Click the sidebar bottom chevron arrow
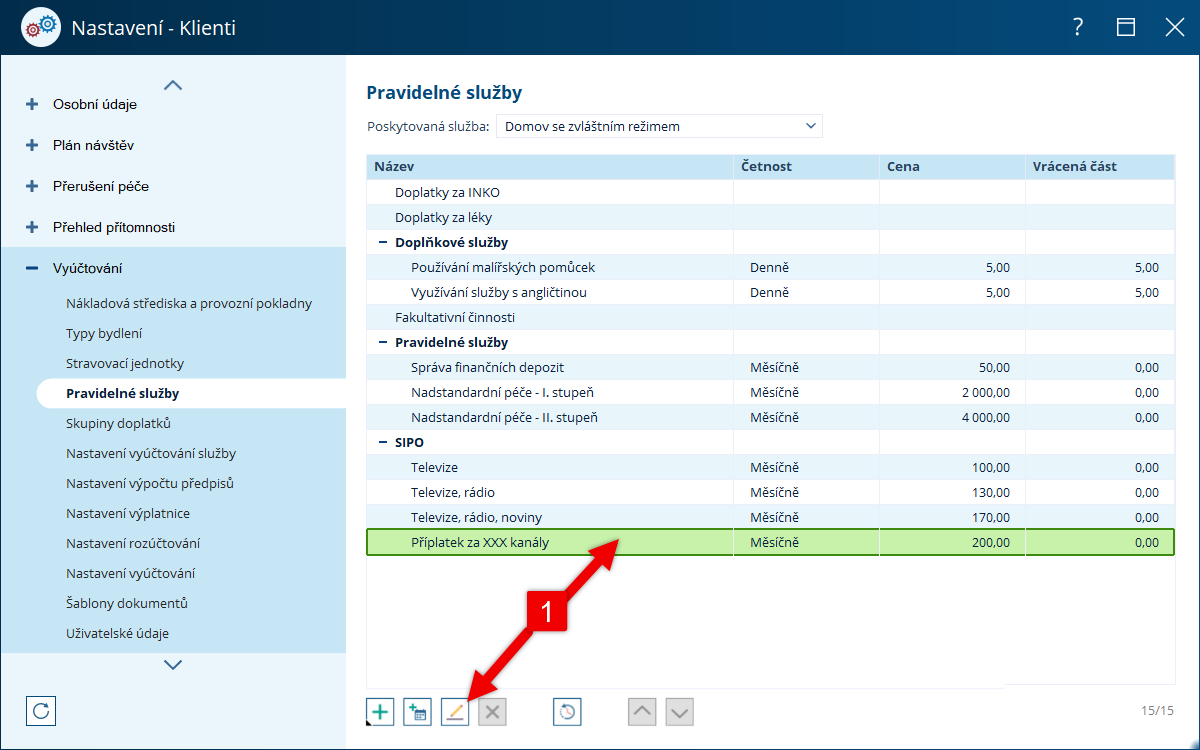1200x750 pixels. point(173,664)
